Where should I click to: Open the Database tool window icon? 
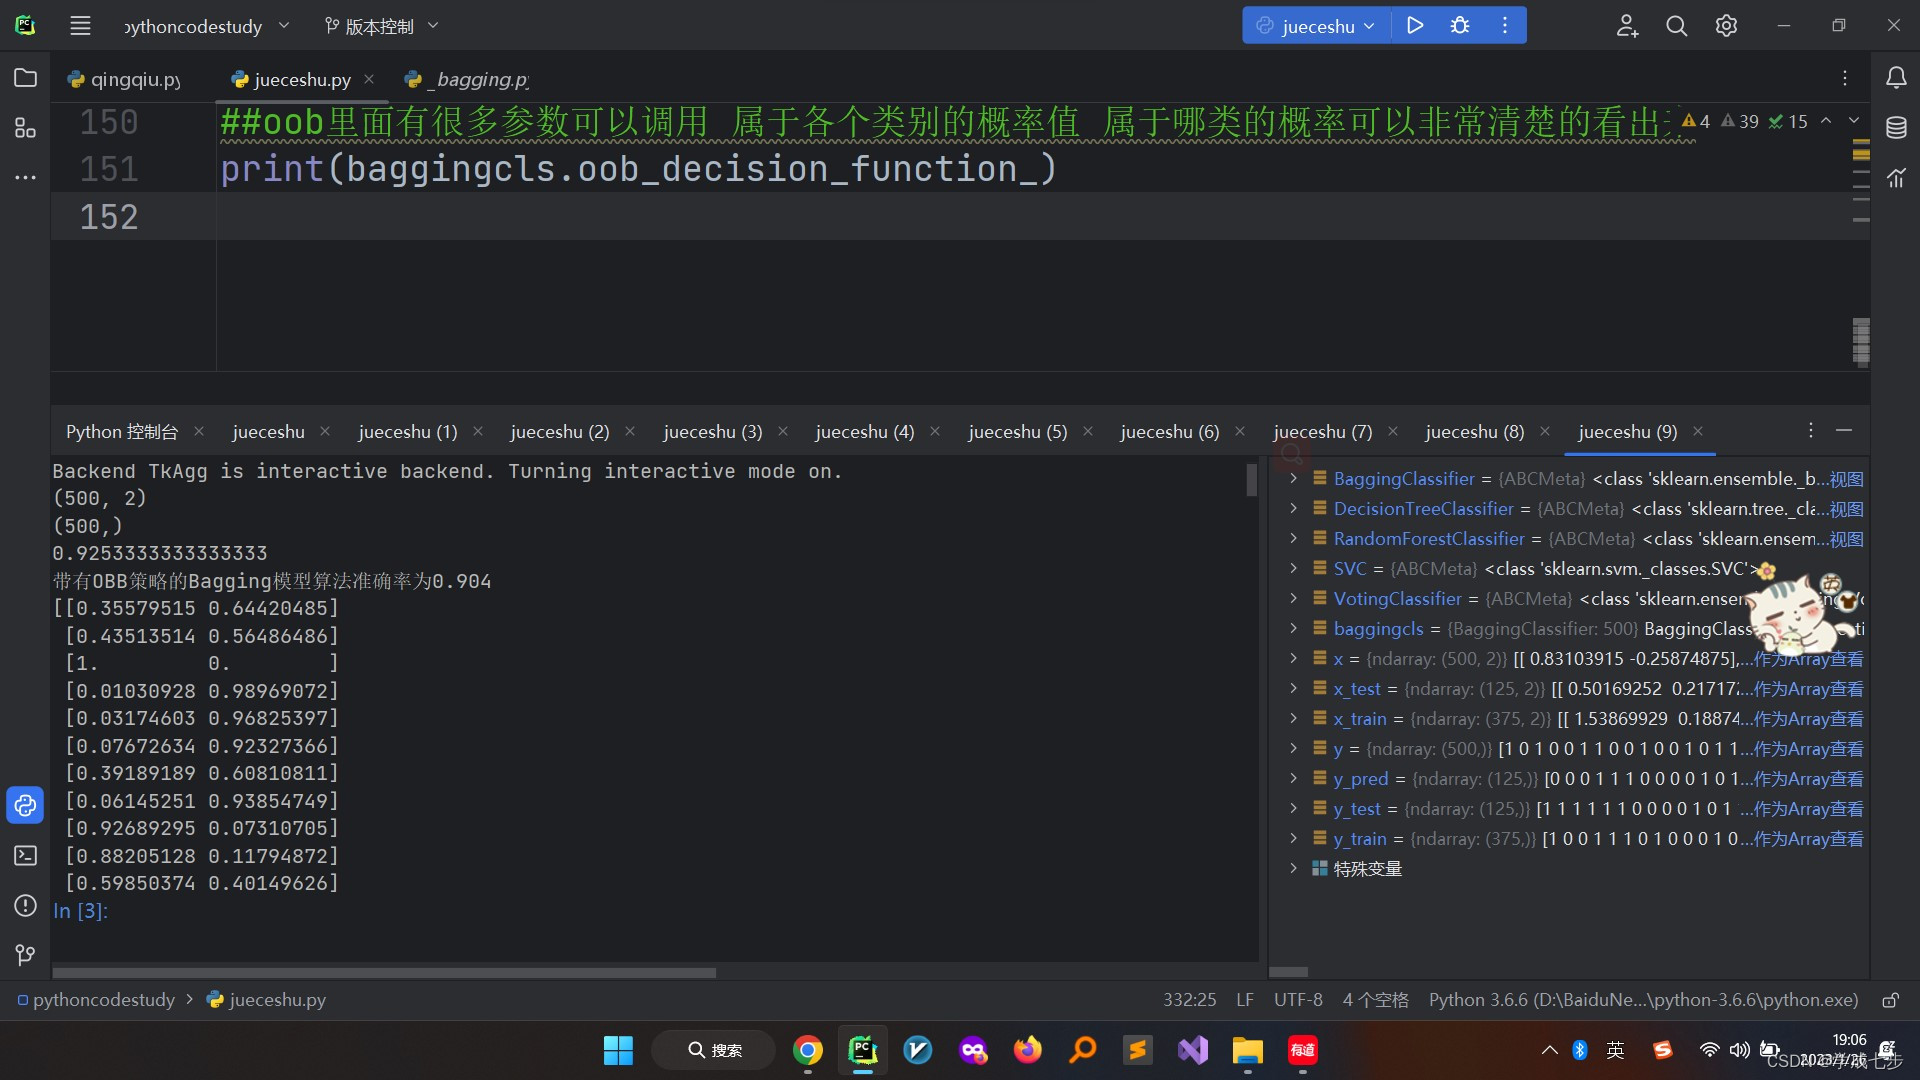(1896, 128)
